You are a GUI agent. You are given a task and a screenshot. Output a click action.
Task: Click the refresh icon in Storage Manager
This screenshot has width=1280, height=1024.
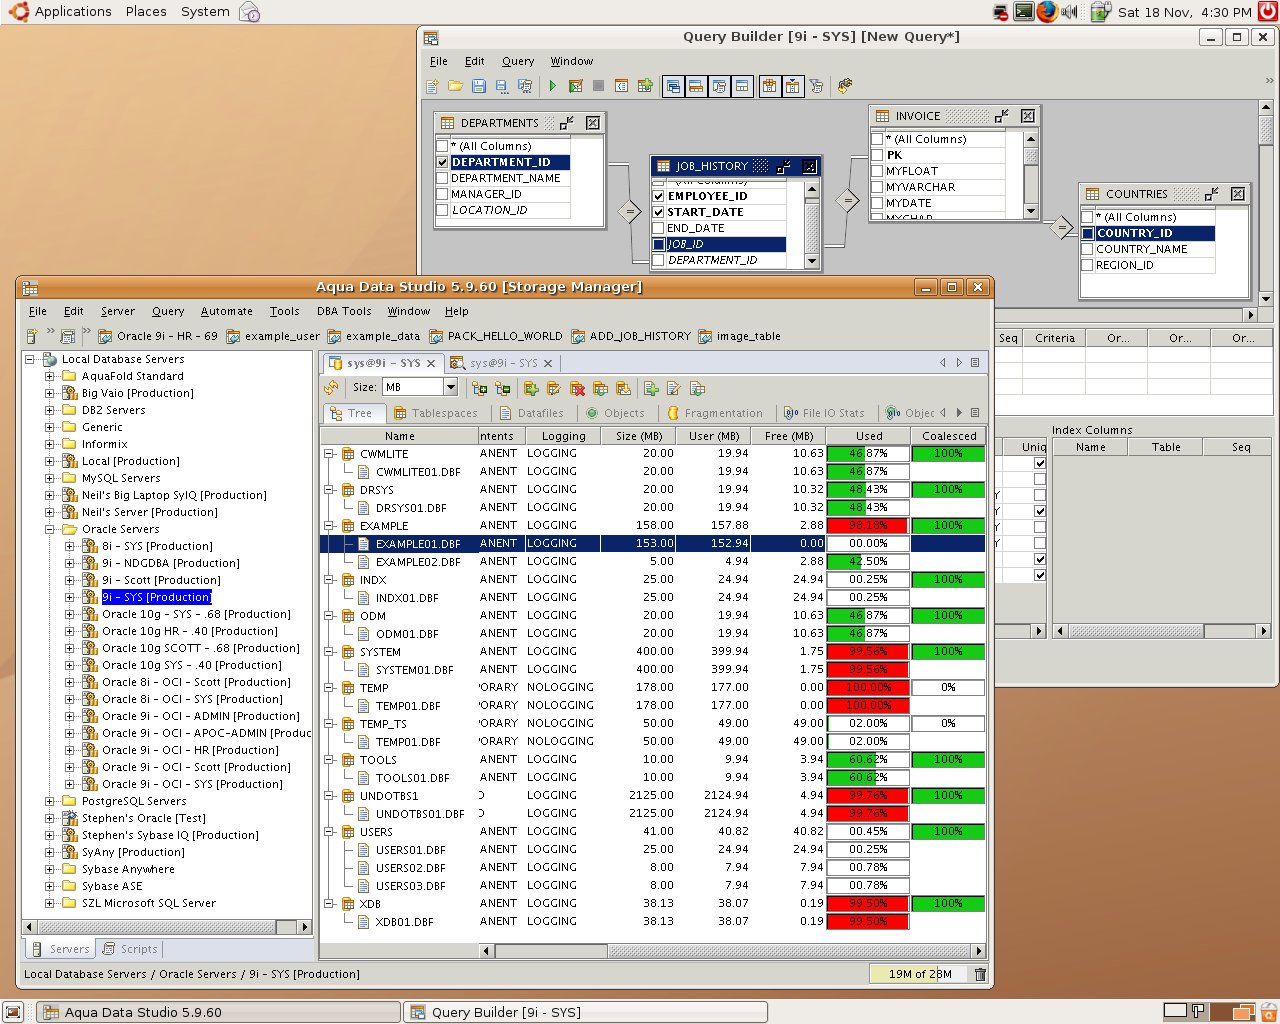(332, 388)
